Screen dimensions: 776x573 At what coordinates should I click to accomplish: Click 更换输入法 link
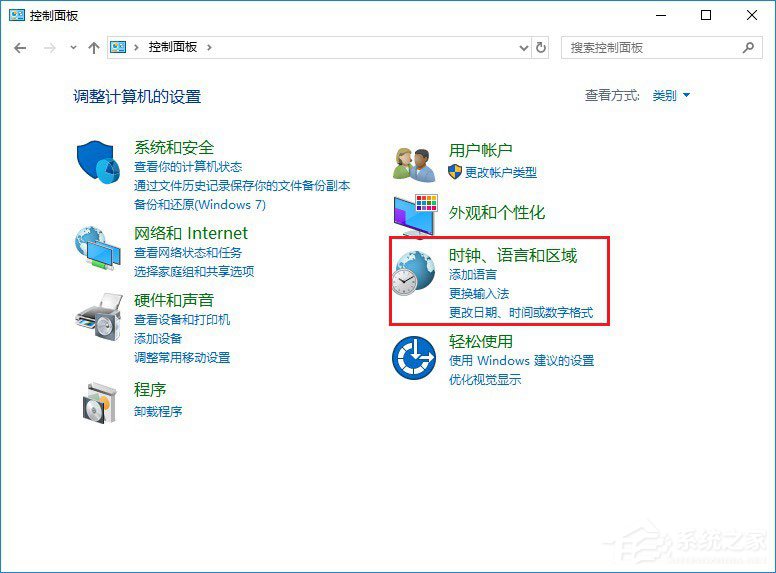(x=479, y=293)
